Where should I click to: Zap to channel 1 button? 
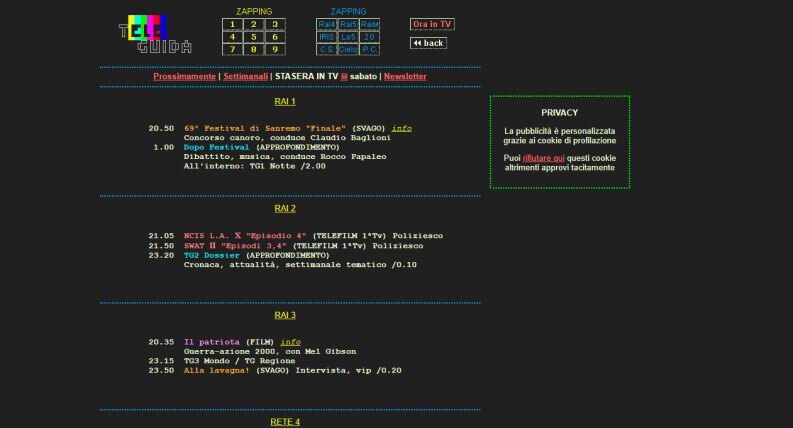coord(232,24)
